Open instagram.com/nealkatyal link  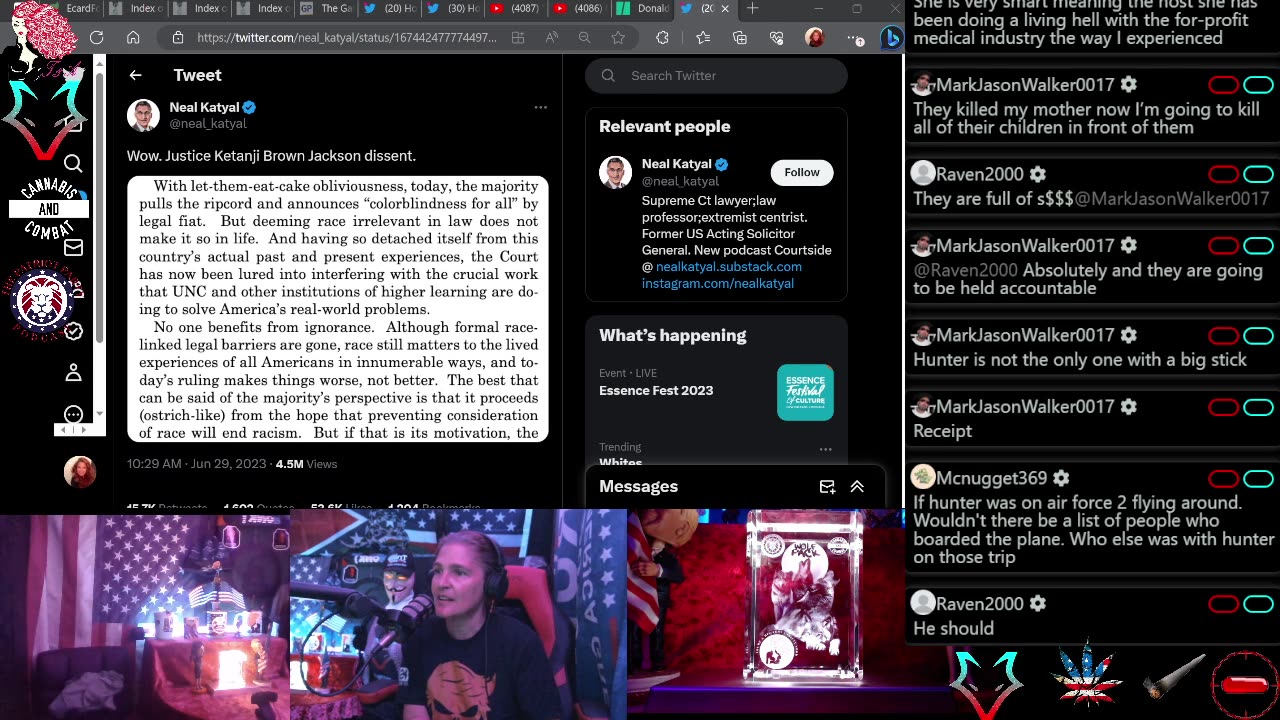coord(718,284)
